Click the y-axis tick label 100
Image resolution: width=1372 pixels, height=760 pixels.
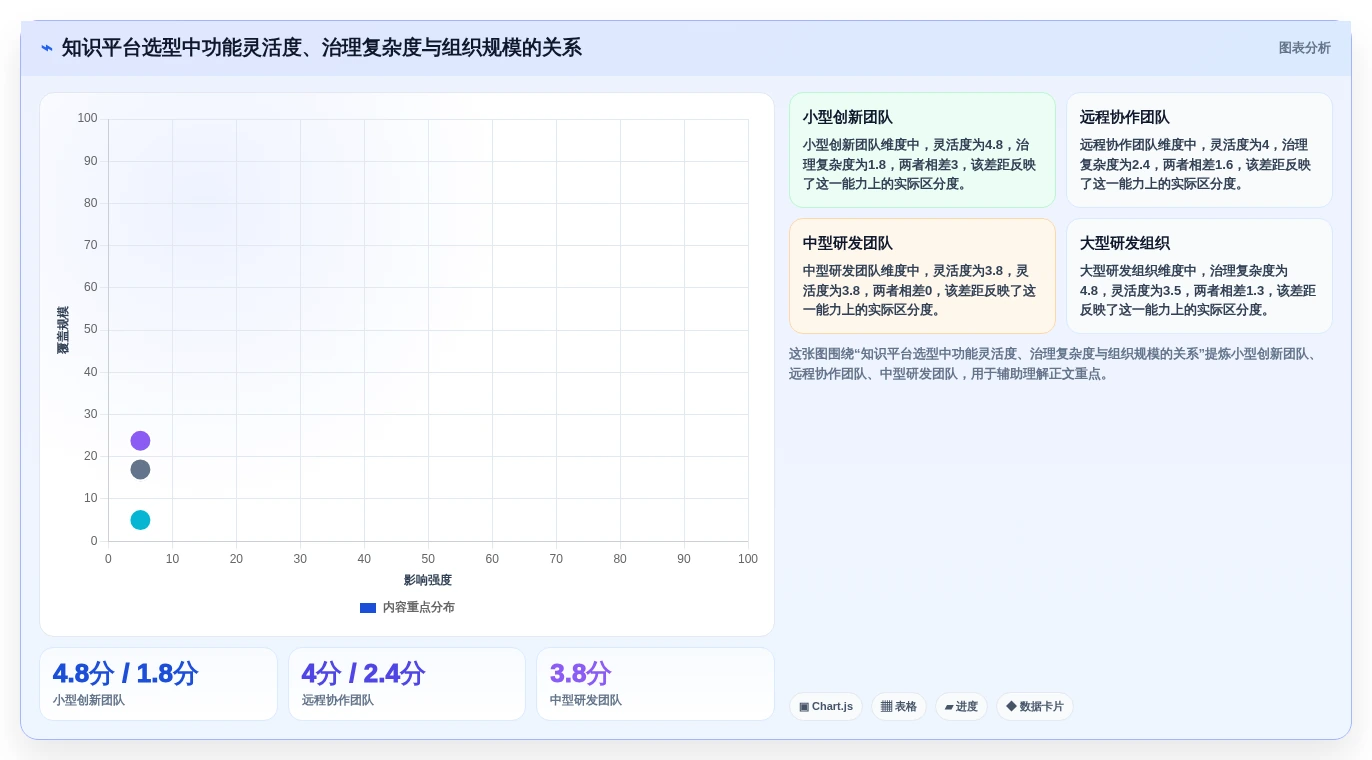[88, 118]
